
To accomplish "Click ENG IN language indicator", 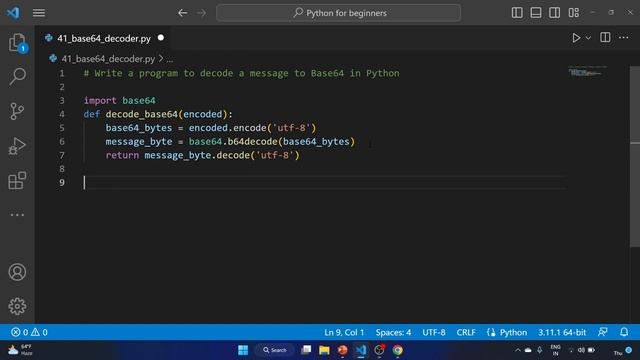I will click(556, 350).
